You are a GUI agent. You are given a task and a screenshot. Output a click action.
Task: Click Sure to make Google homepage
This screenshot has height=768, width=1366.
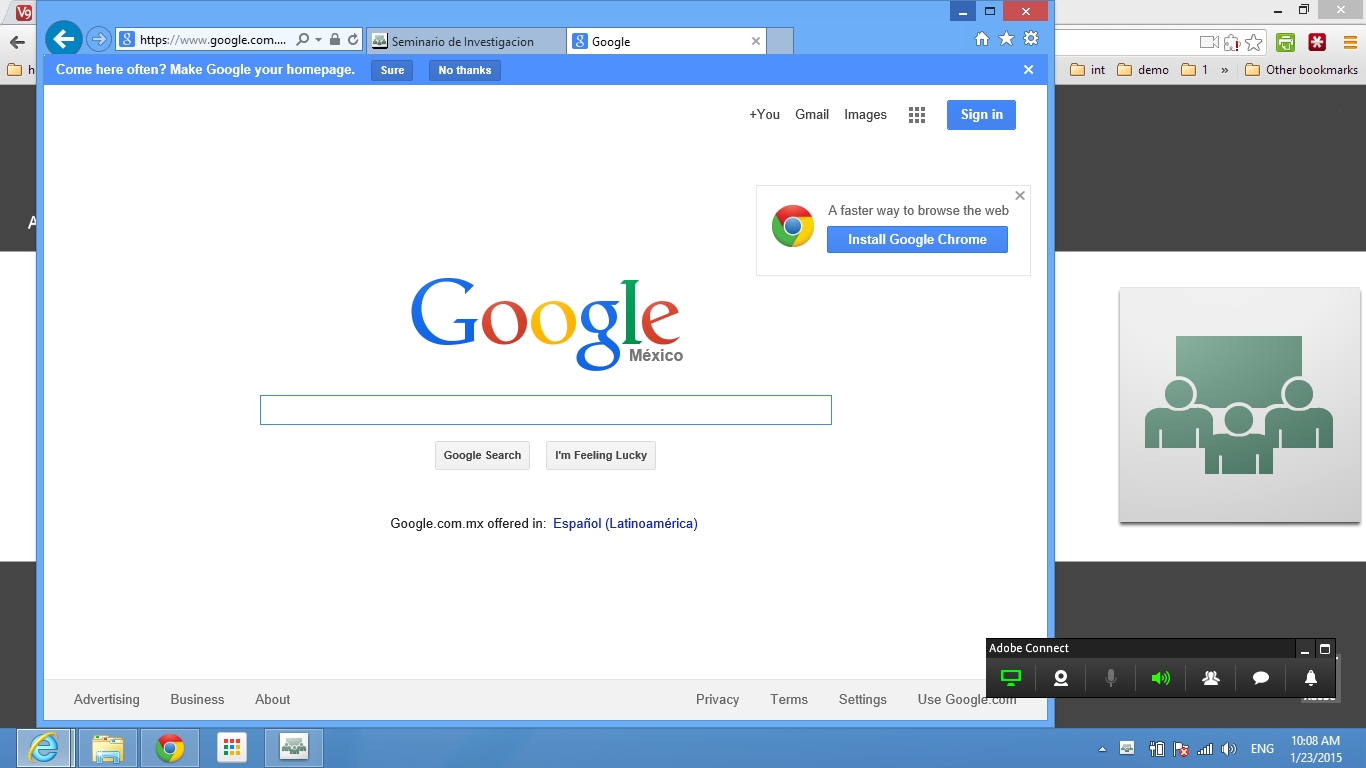(x=392, y=70)
